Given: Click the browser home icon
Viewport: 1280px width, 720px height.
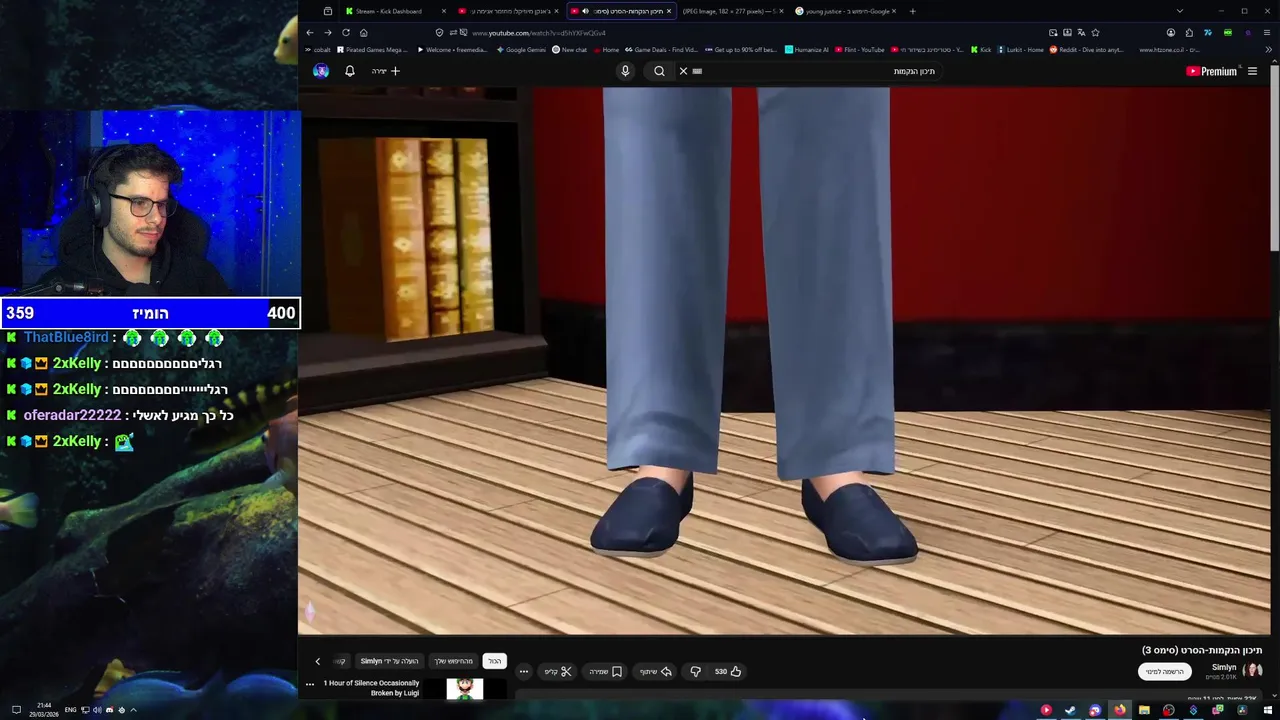Looking at the screenshot, I should [x=364, y=32].
